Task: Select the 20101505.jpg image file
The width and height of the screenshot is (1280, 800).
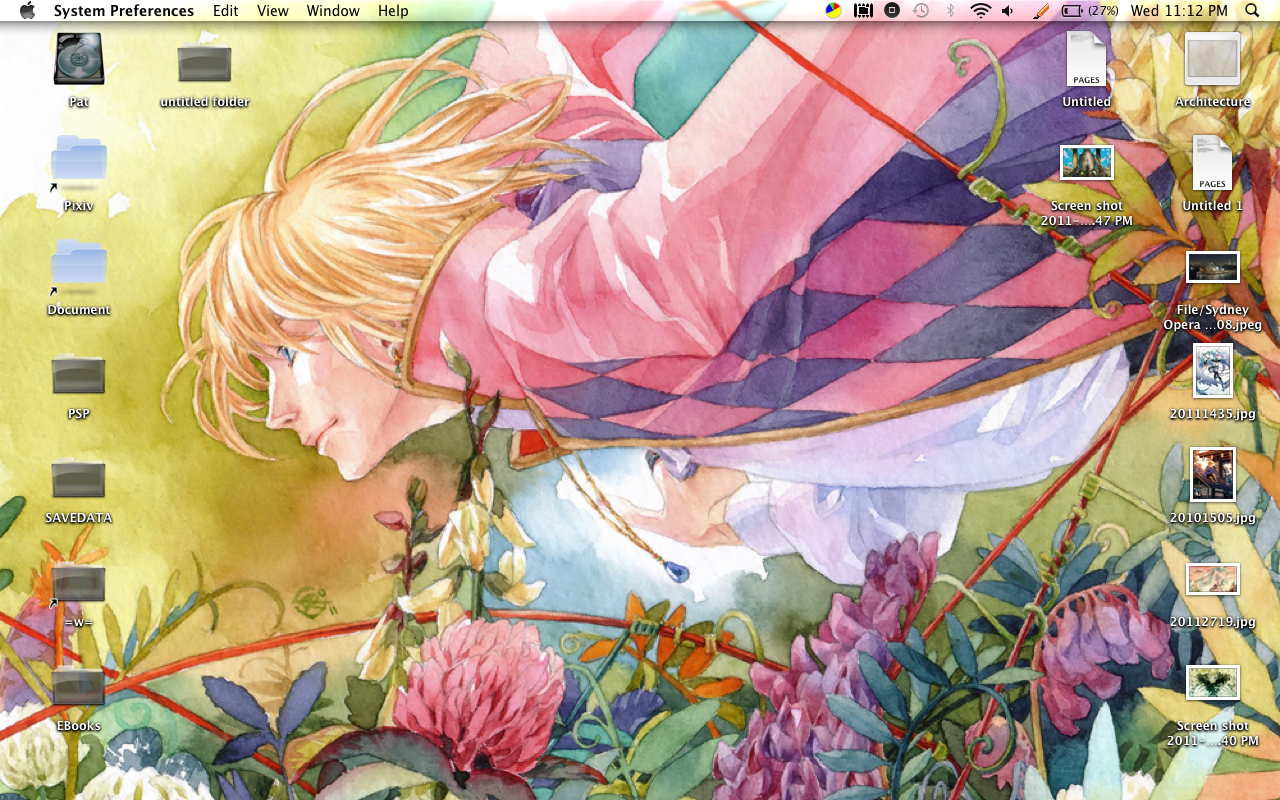Action: point(1213,474)
